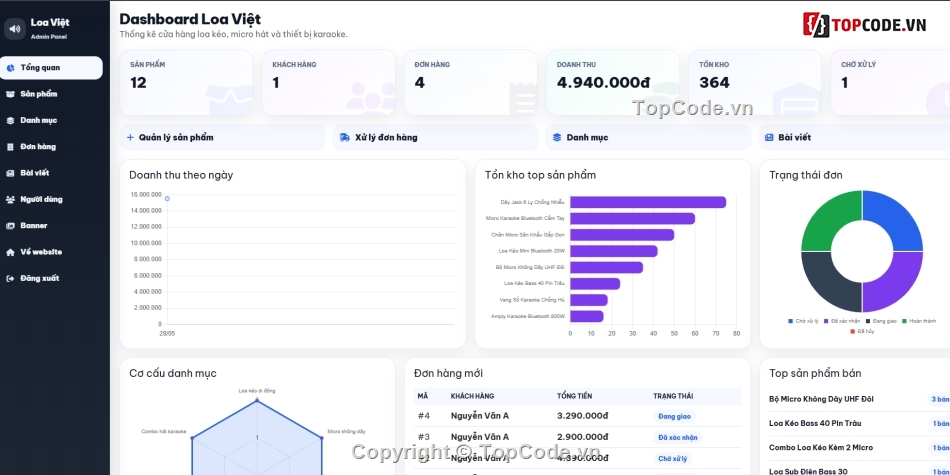Screen dimensions: 950x475
Task: Click the Danh mục layers icon in sidebar
Action: 10,121
